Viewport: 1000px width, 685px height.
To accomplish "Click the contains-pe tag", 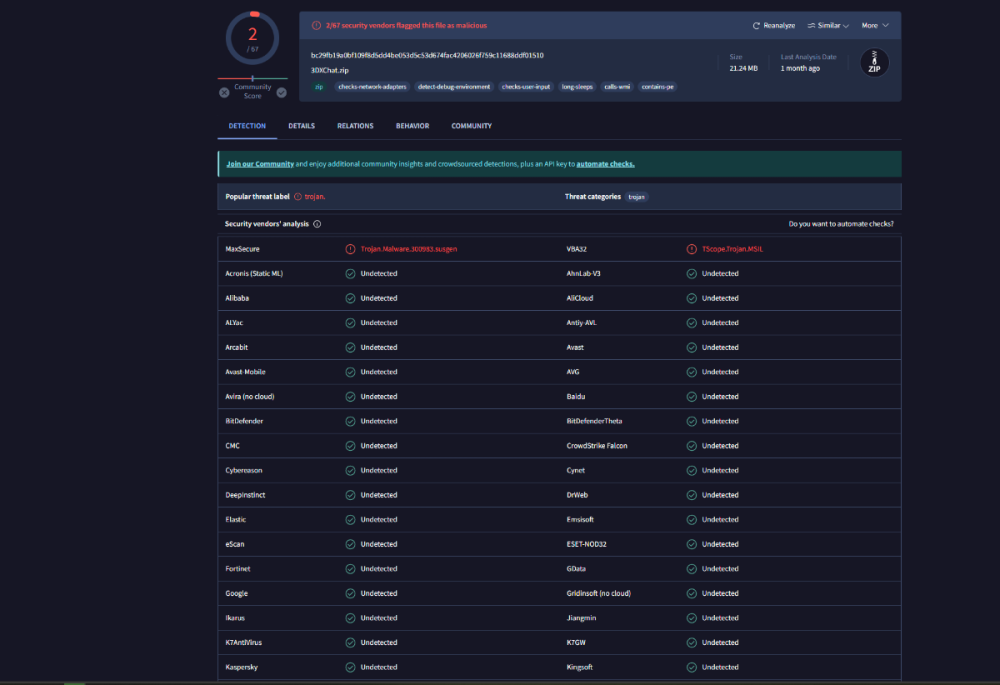I will tap(658, 87).
